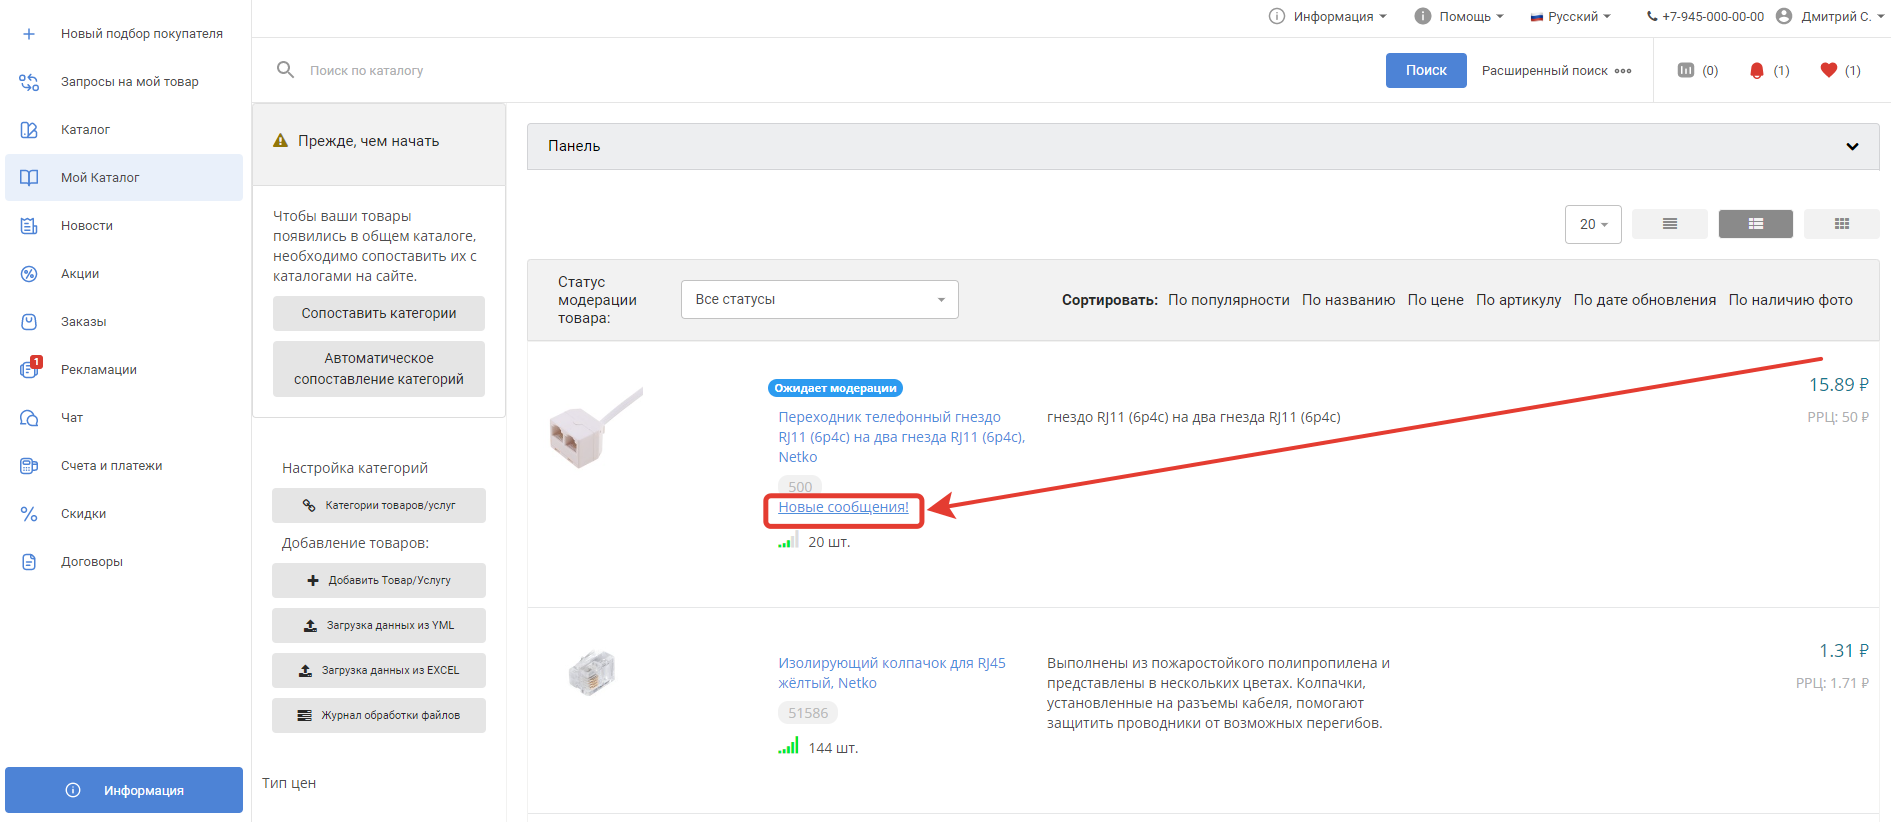Click the Рекламации icon with red badge
Image resolution: width=1891 pixels, height=822 pixels.
pyautogui.click(x=30, y=369)
